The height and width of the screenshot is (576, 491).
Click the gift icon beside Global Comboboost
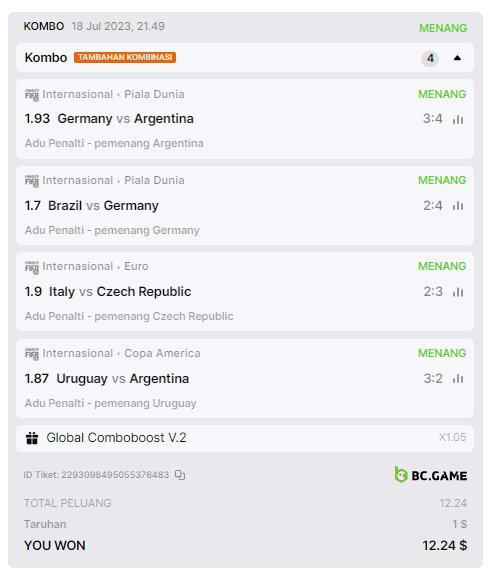[32, 438]
